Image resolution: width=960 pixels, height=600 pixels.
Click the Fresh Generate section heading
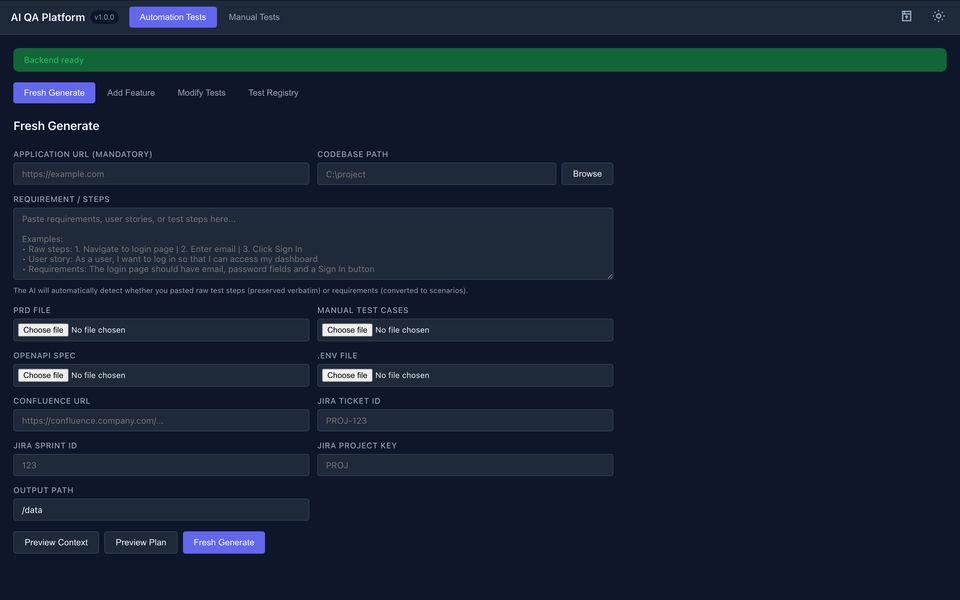[x=56, y=126]
